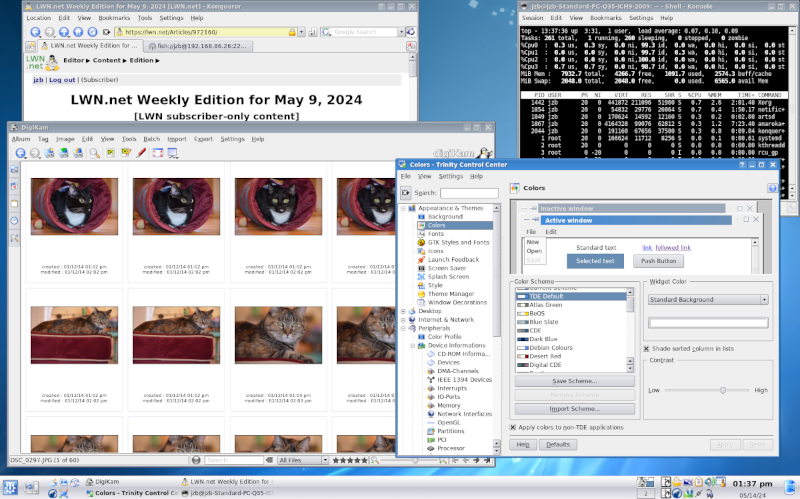Open the Bookmarks menu in Konqueror
Image resolution: width=800 pixels, height=499 pixels.
(113, 18)
